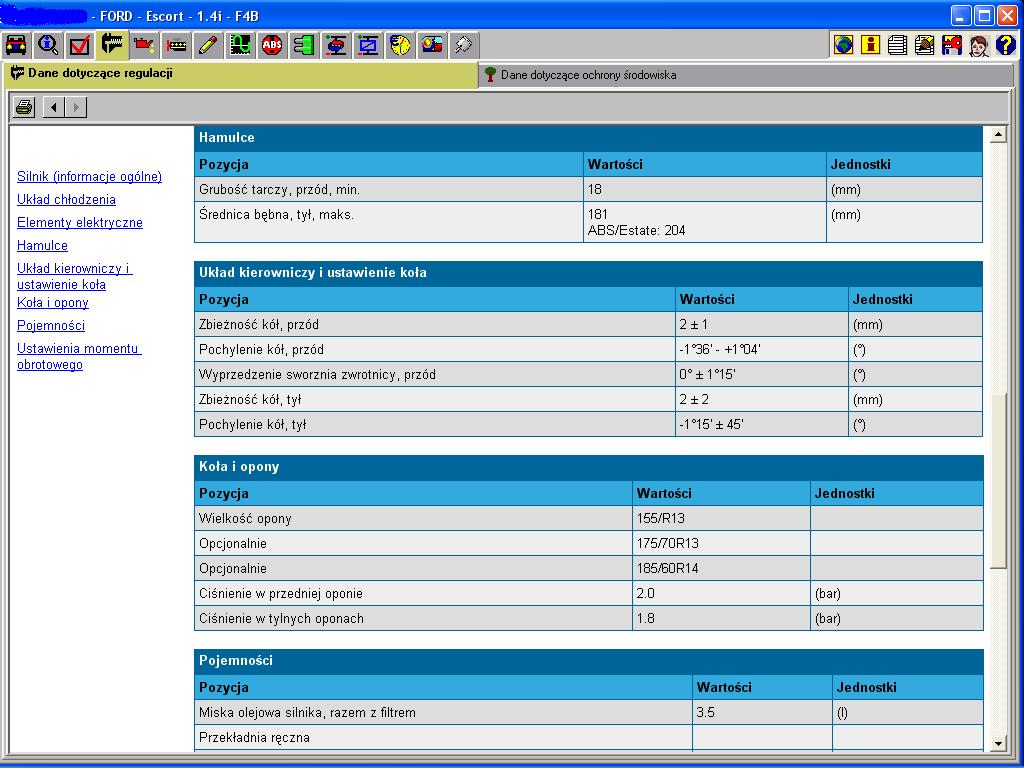
Task: Click the yellow information 'i' icon
Action: point(871,45)
